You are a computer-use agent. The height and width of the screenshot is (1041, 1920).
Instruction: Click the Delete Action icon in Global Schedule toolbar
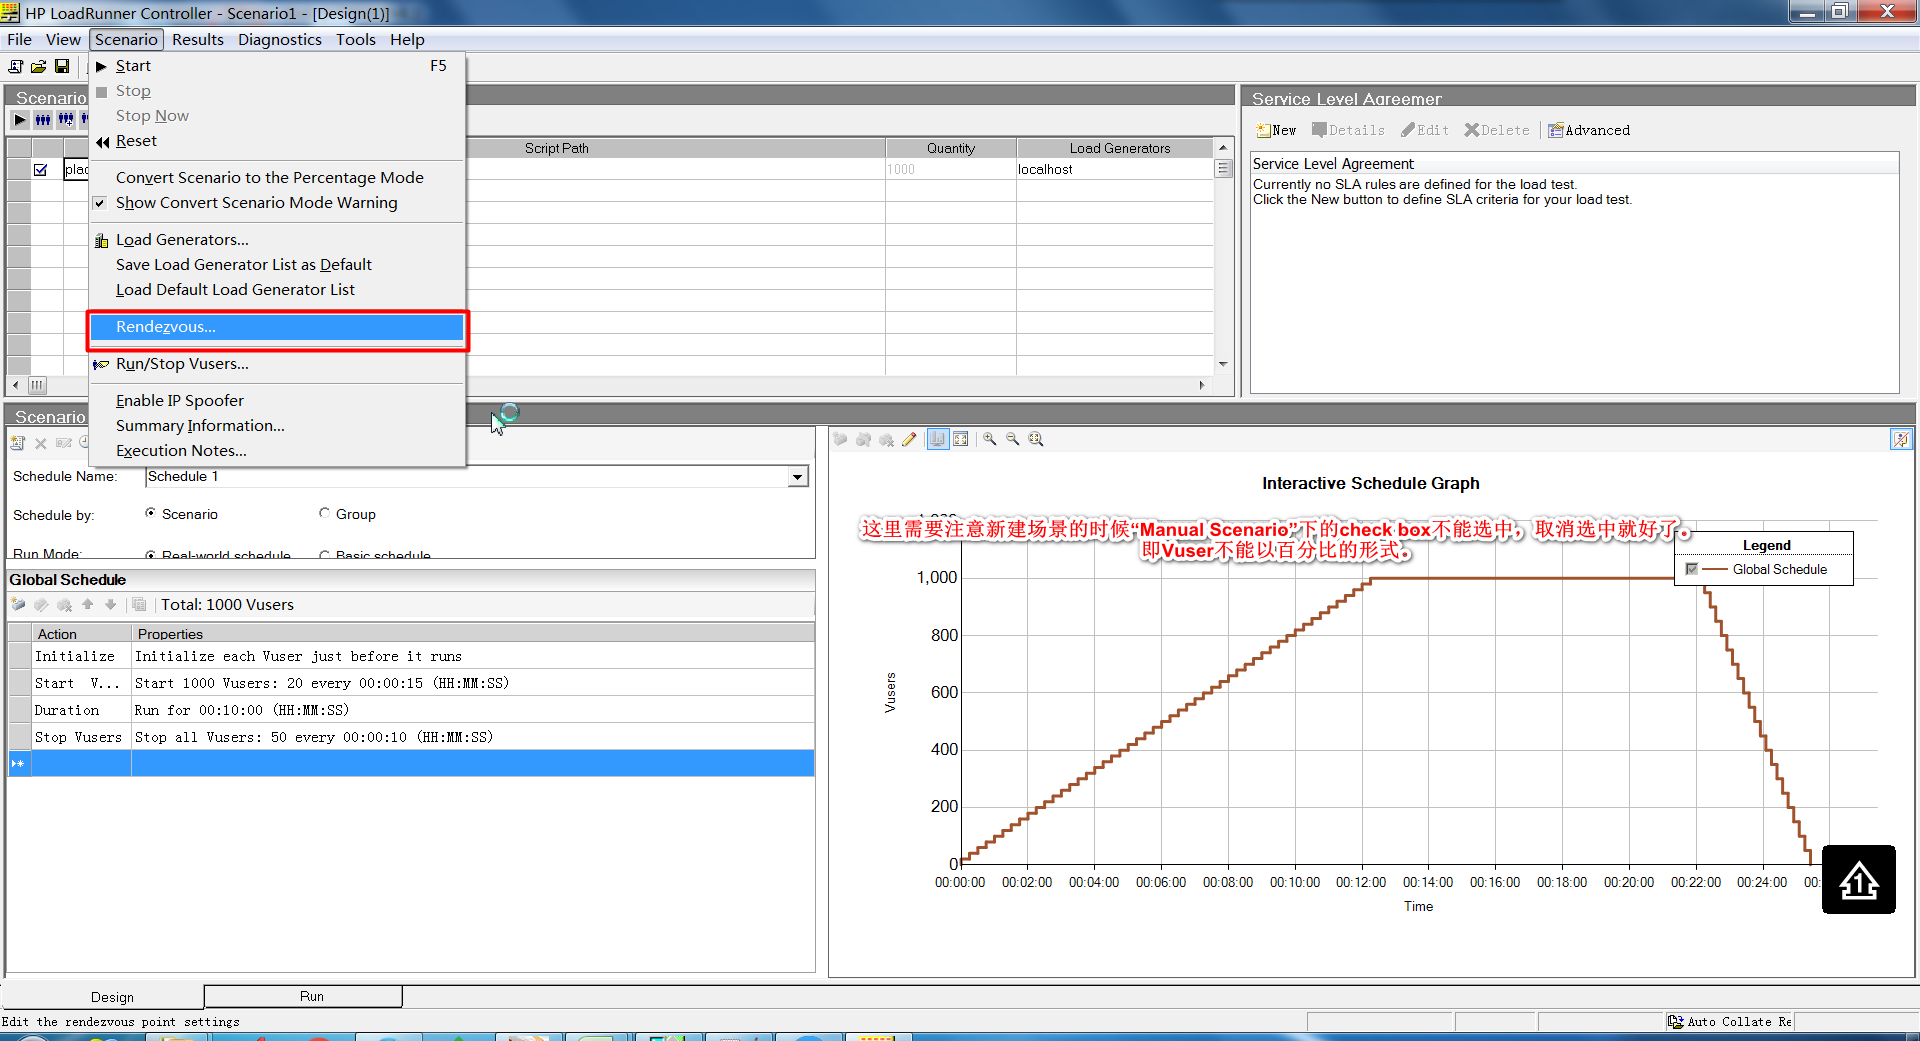pos(64,605)
